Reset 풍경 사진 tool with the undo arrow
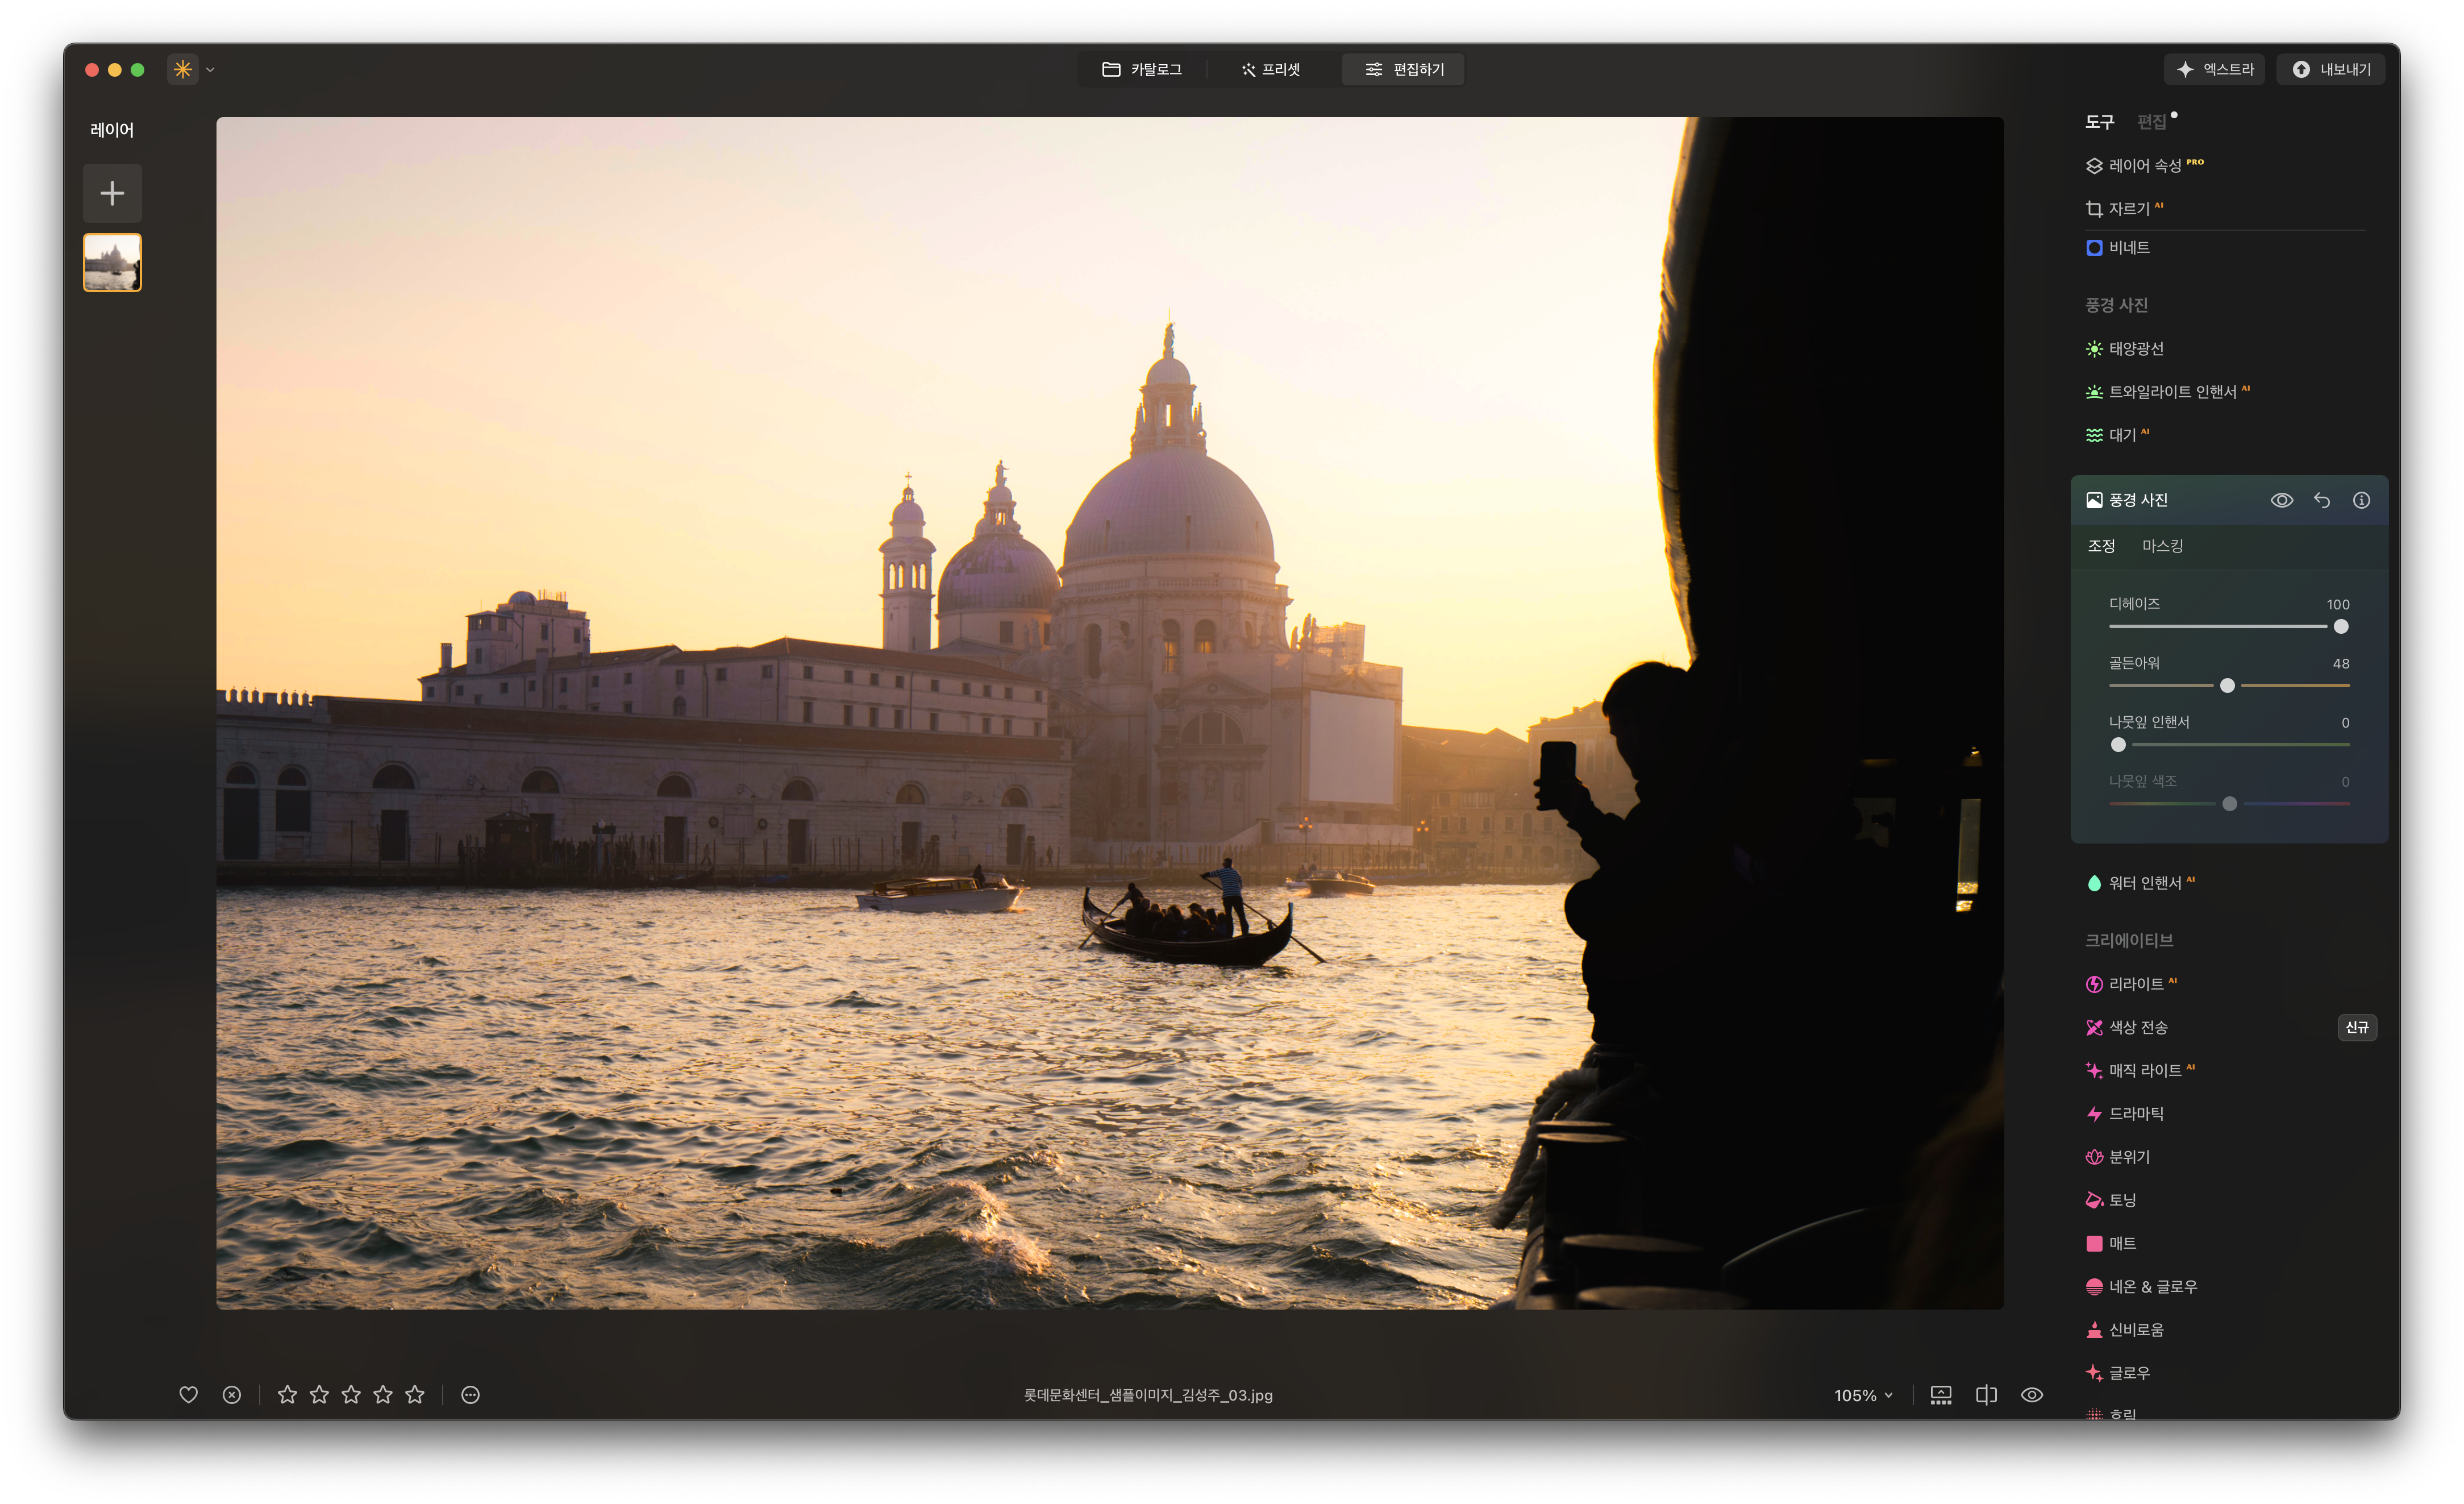Screen dimensions: 2464x1504 pos(2321,500)
